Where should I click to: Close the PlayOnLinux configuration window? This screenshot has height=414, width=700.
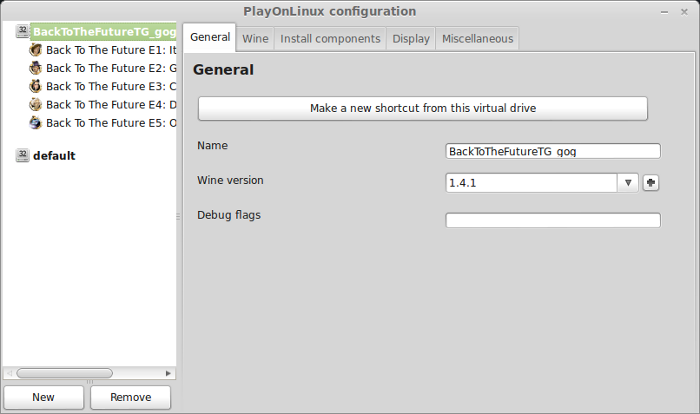click(684, 13)
